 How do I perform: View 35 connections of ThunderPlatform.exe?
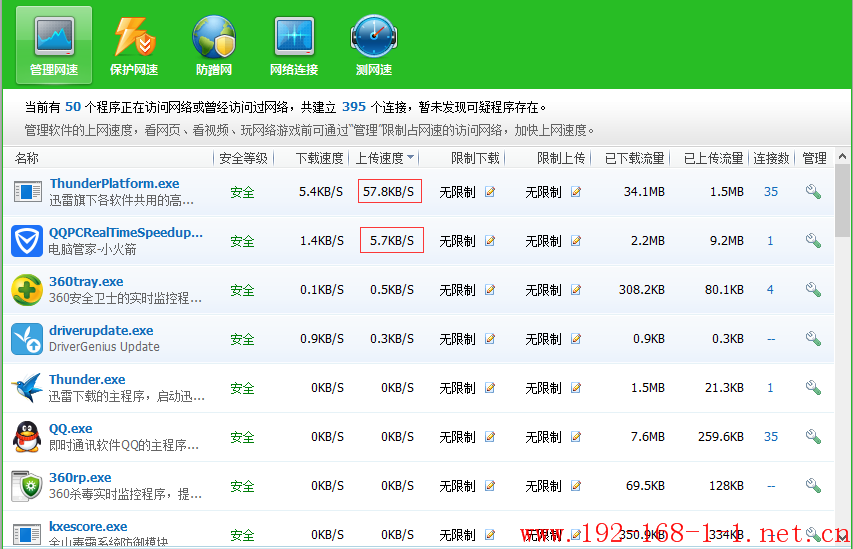pyautogui.click(x=771, y=192)
